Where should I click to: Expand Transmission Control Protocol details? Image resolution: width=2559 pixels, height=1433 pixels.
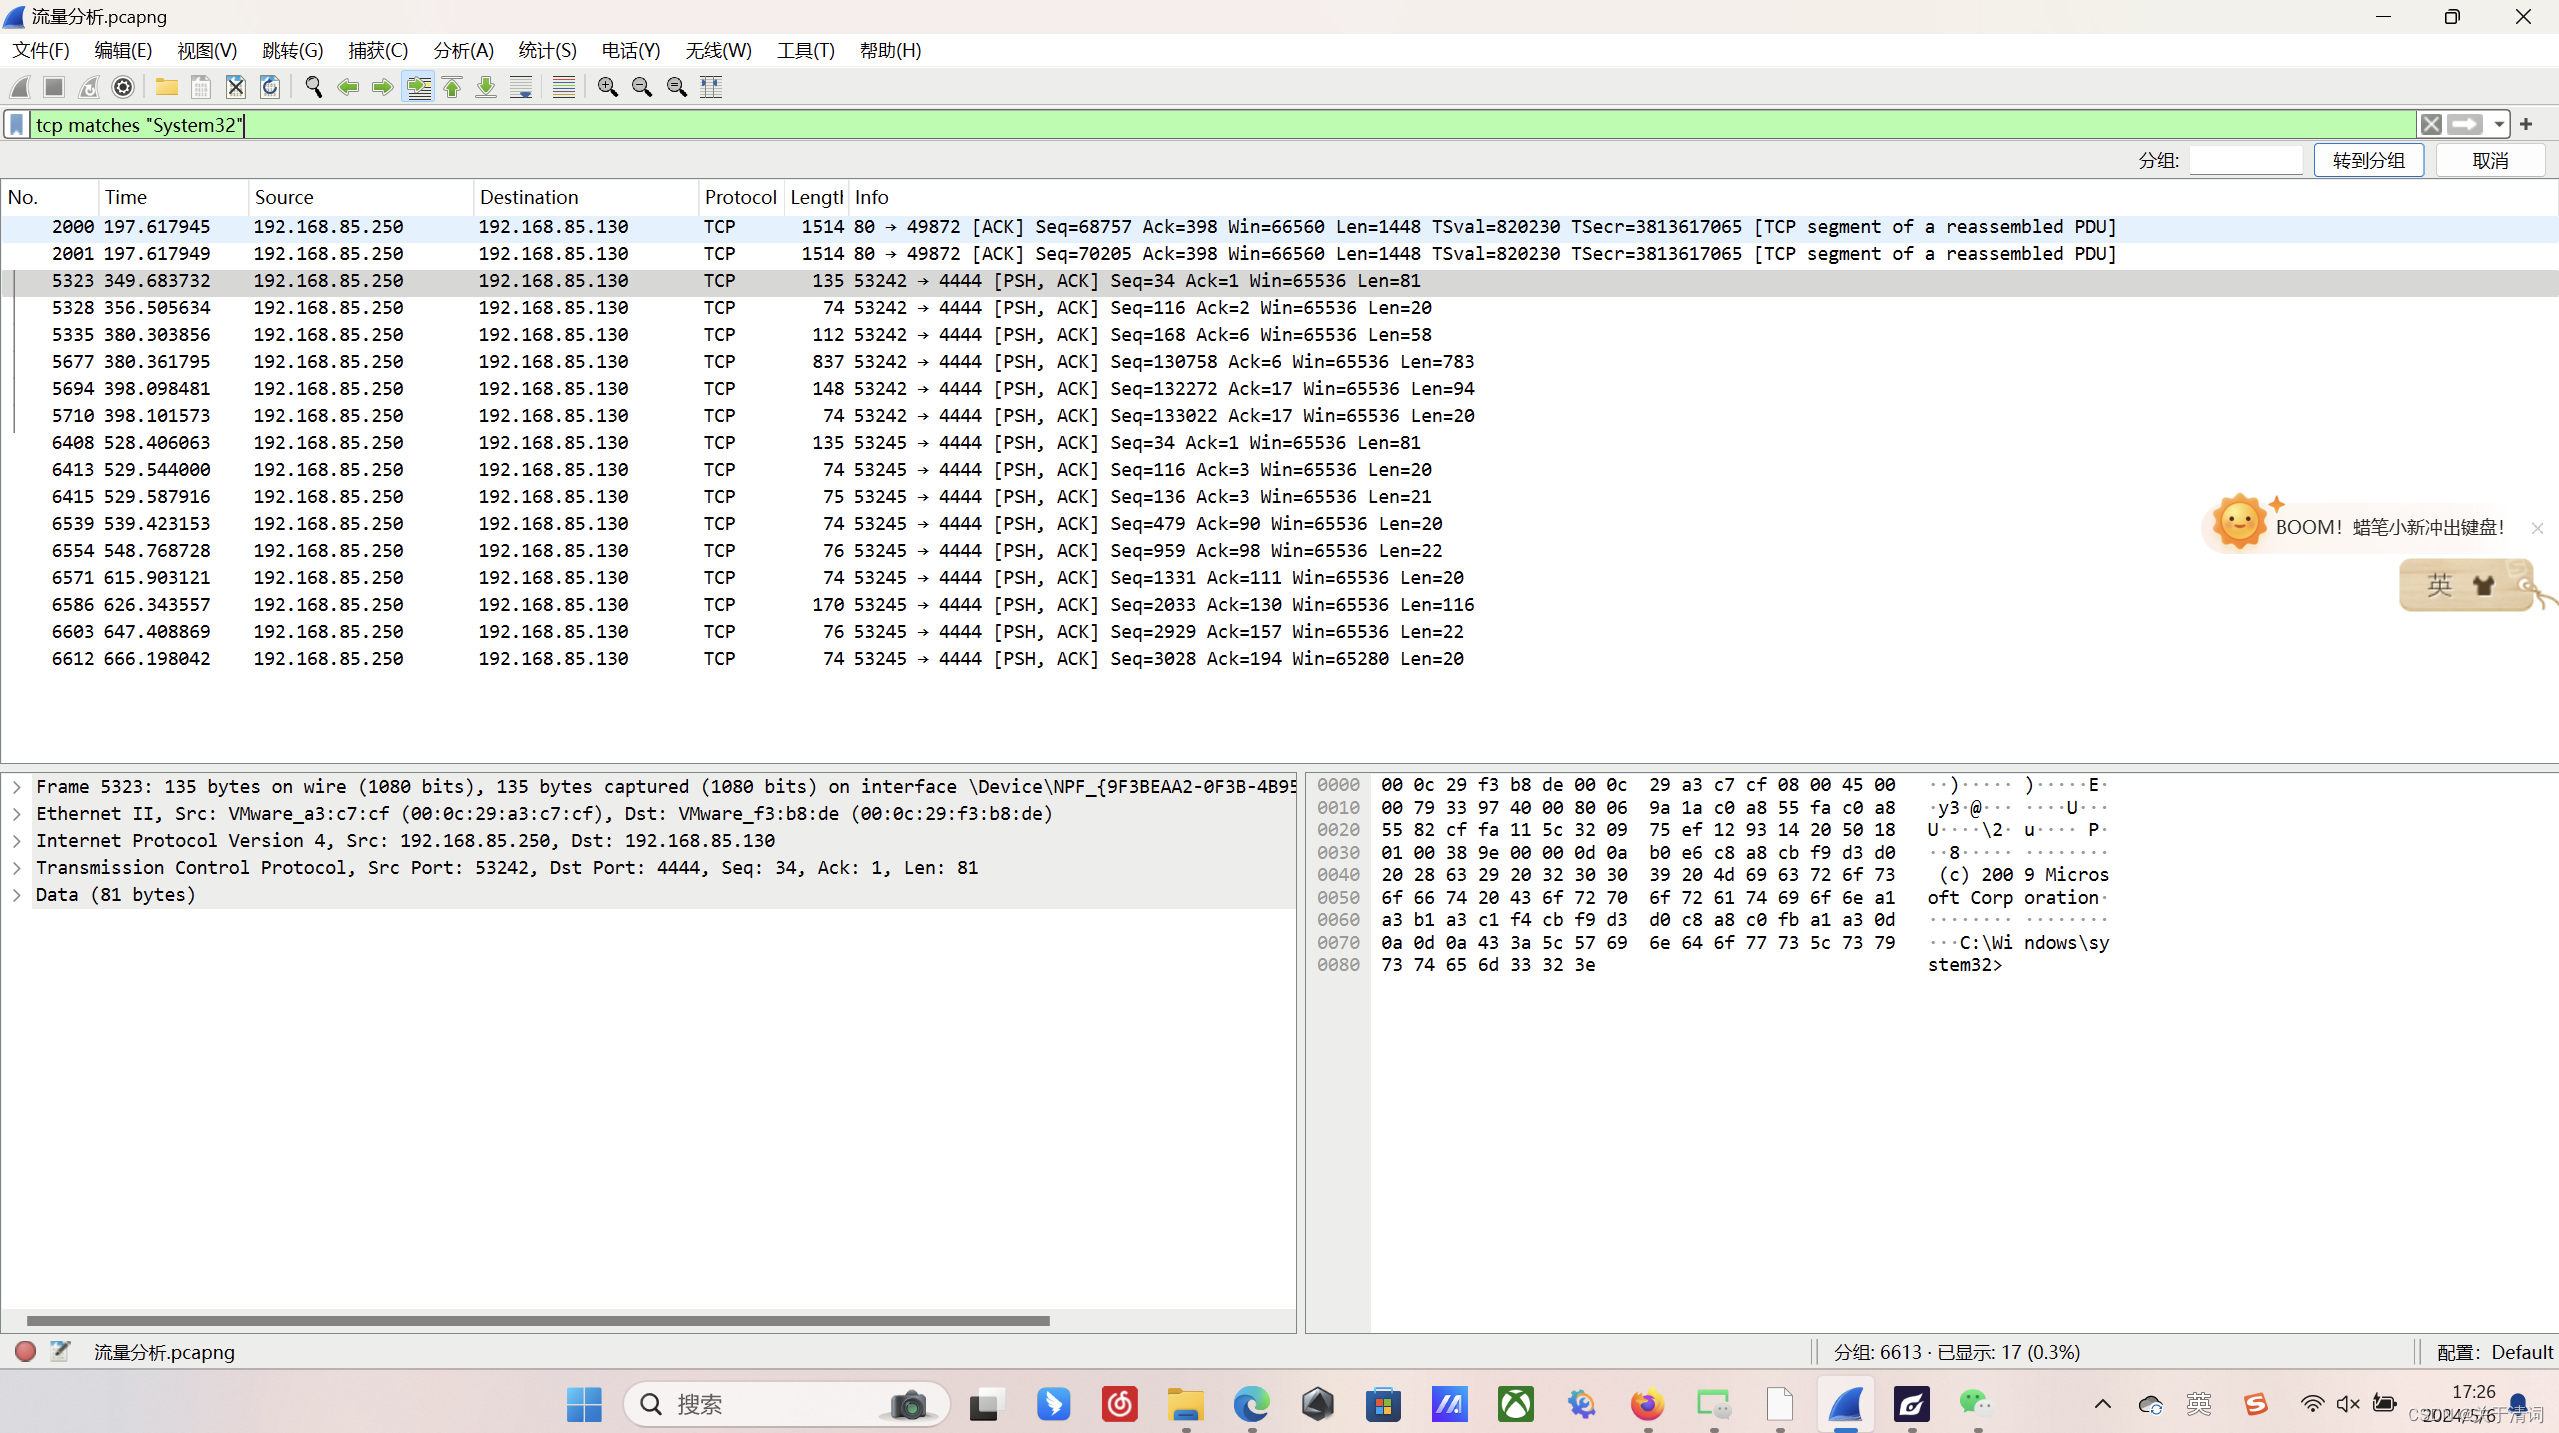[x=17, y=868]
